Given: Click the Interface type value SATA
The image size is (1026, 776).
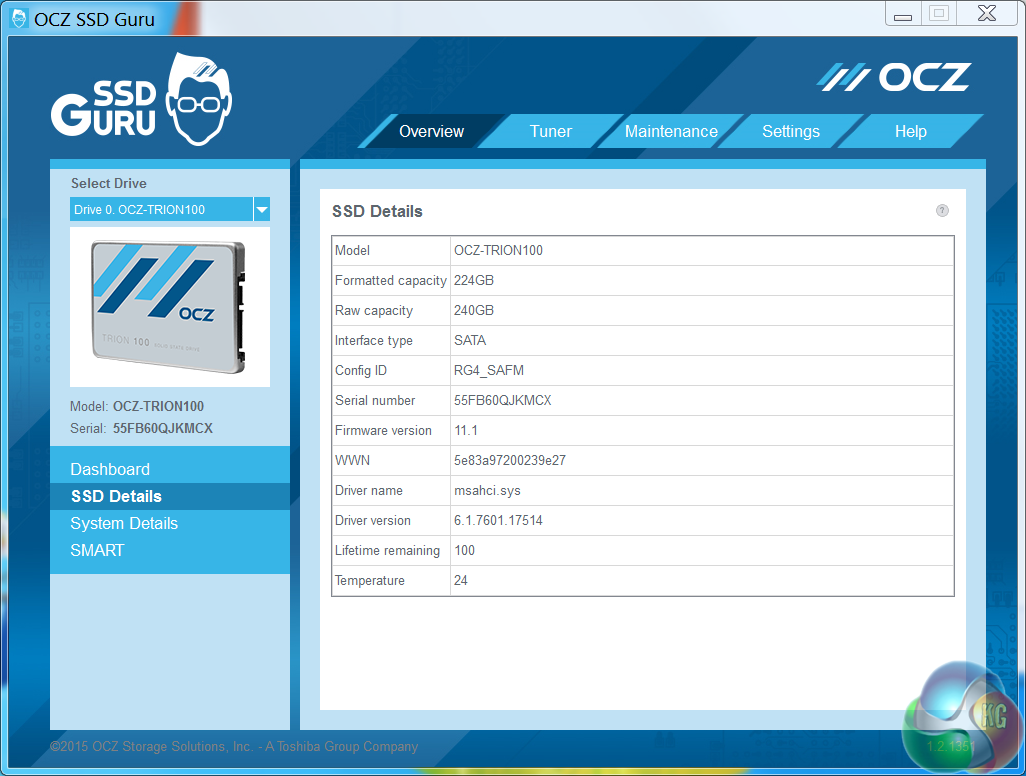Looking at the screenshot, I should (x=470, y=340).
